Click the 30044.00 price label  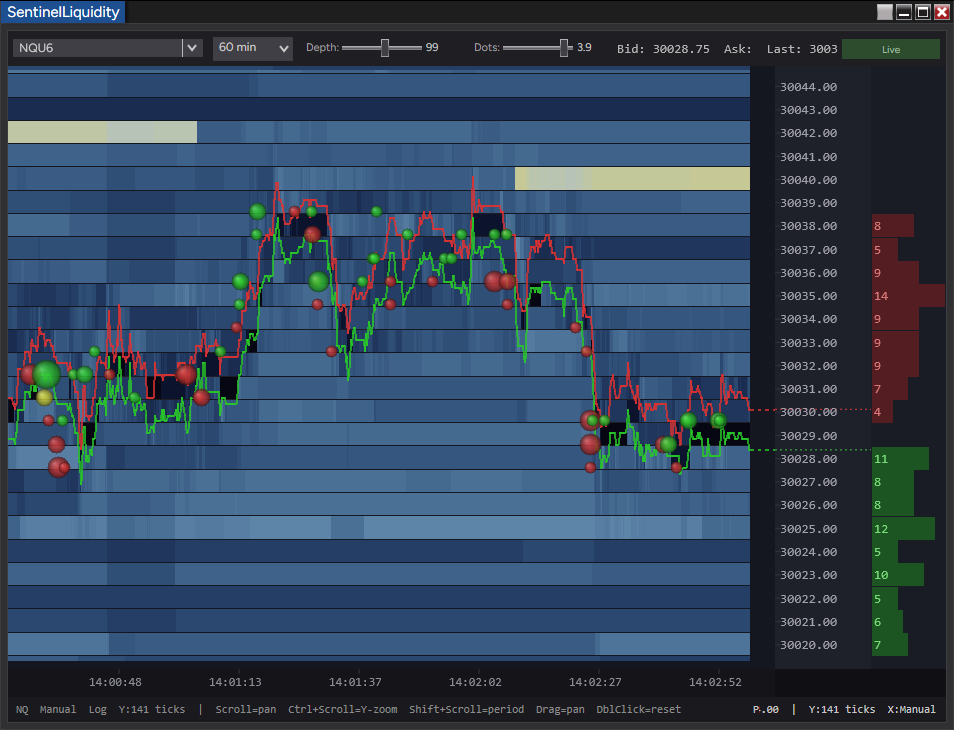pyautogui.click(x=808, y=87)
